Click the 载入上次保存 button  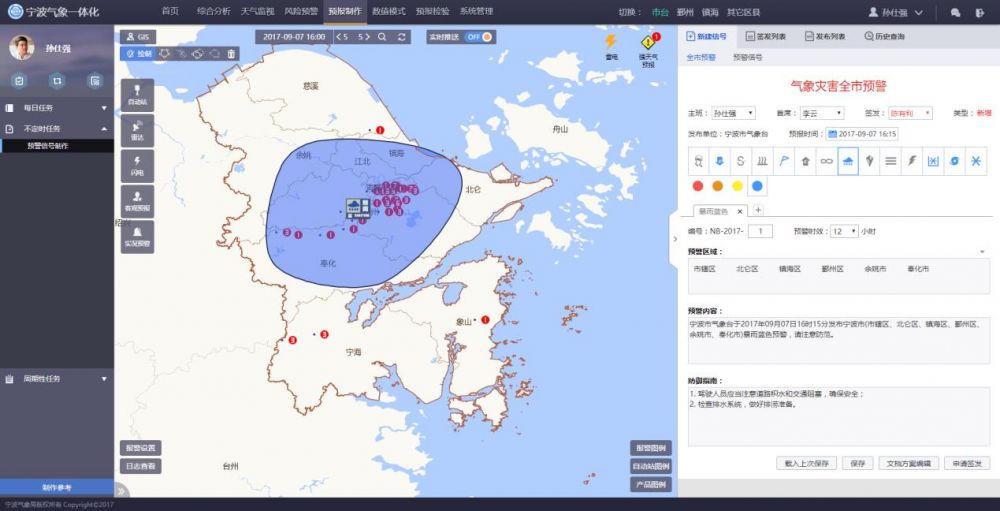coord(806,463)
